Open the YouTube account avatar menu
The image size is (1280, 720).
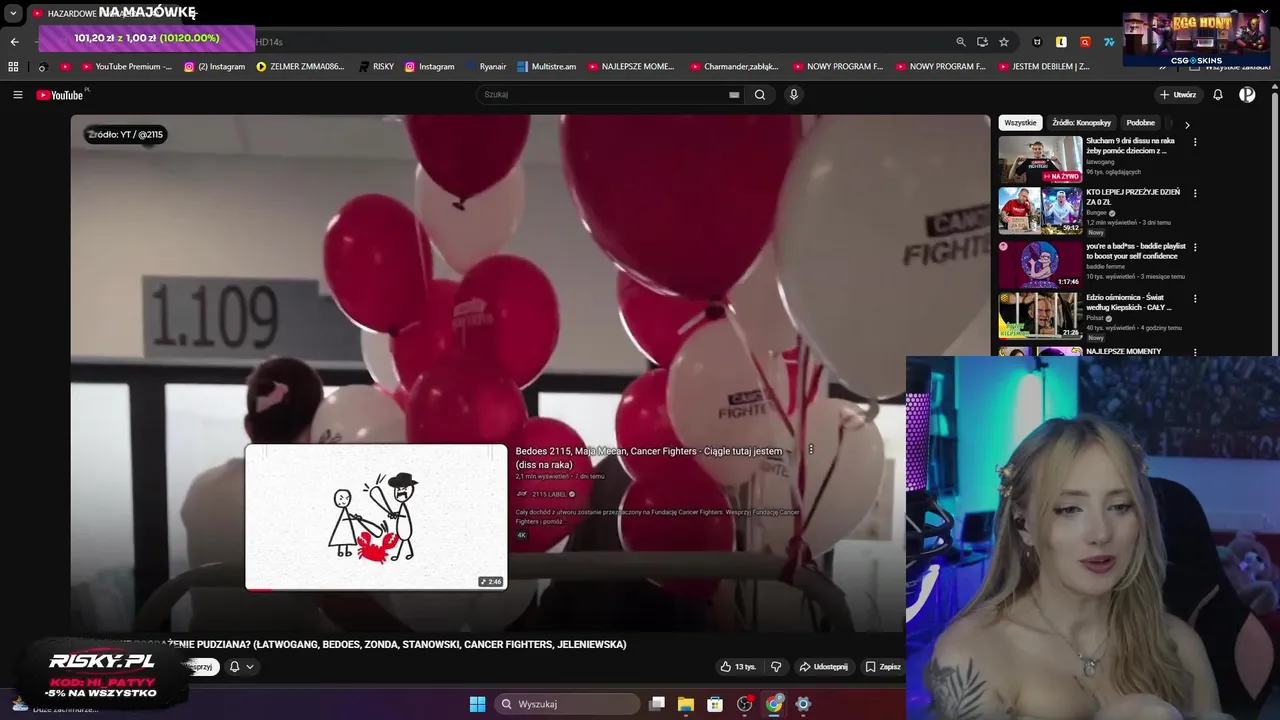point(1247,95)
